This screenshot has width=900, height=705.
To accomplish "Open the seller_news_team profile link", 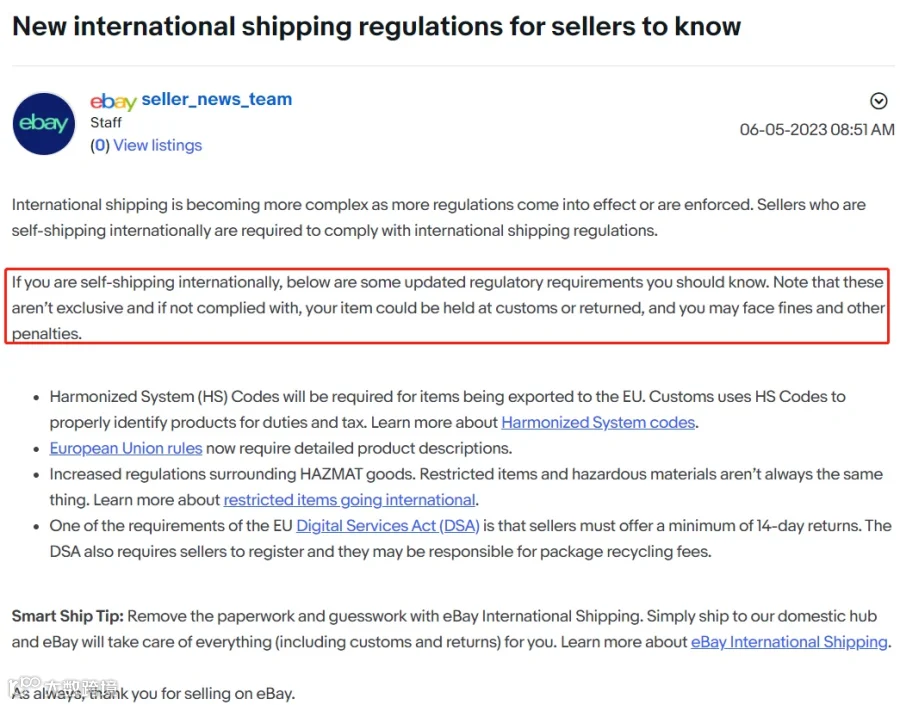I will tap(216, 99).
